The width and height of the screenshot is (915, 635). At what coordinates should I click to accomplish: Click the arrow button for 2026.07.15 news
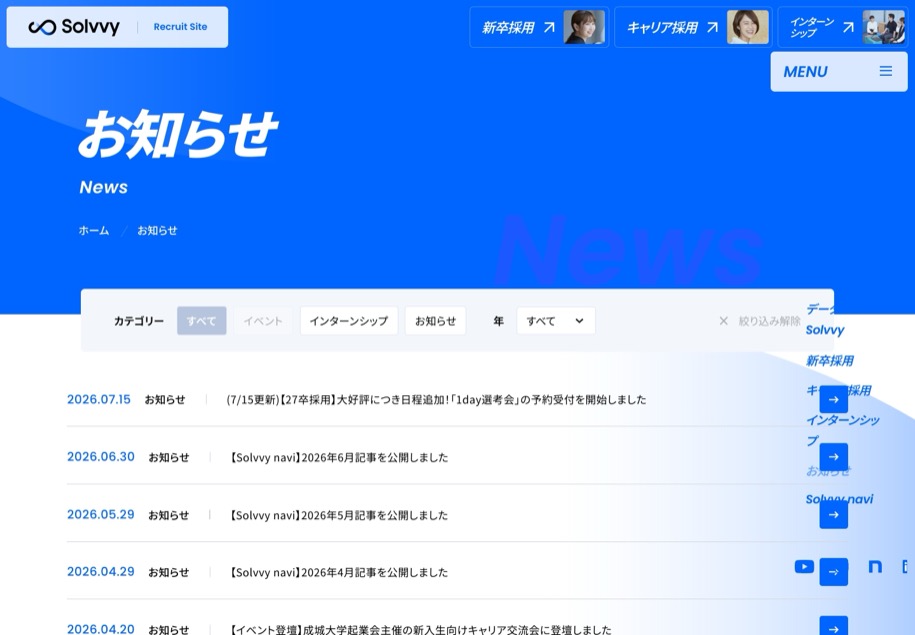pyautogui.click(x=833, y=400)
